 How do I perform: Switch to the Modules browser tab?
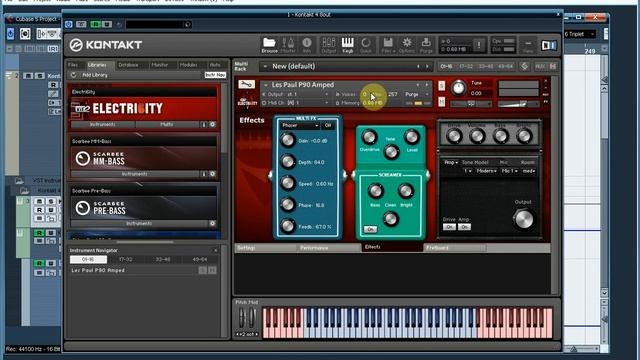[x=189, y=65]
